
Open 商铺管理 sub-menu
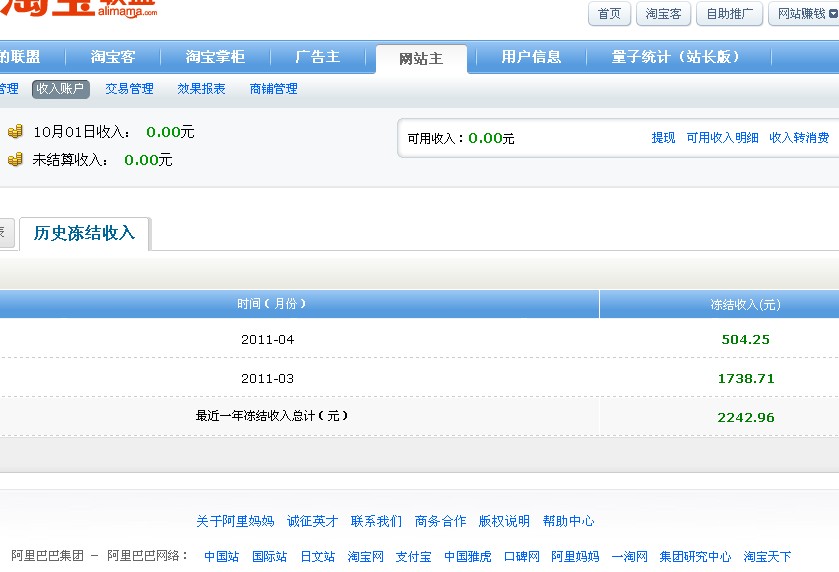273,89
